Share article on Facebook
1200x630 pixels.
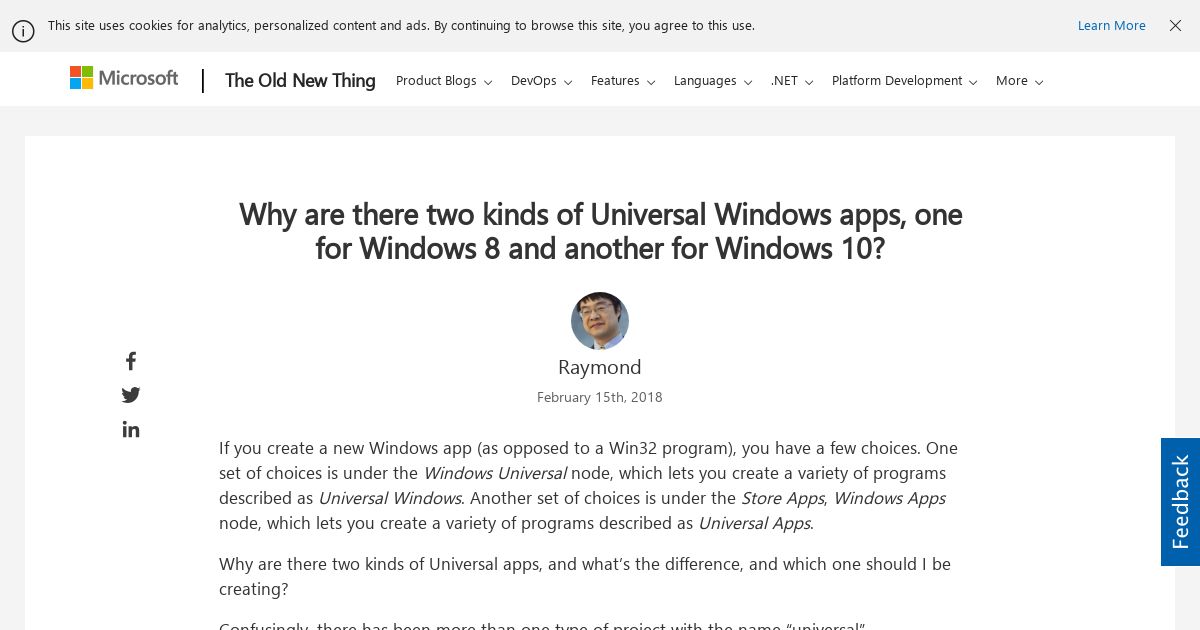[131, 361]
